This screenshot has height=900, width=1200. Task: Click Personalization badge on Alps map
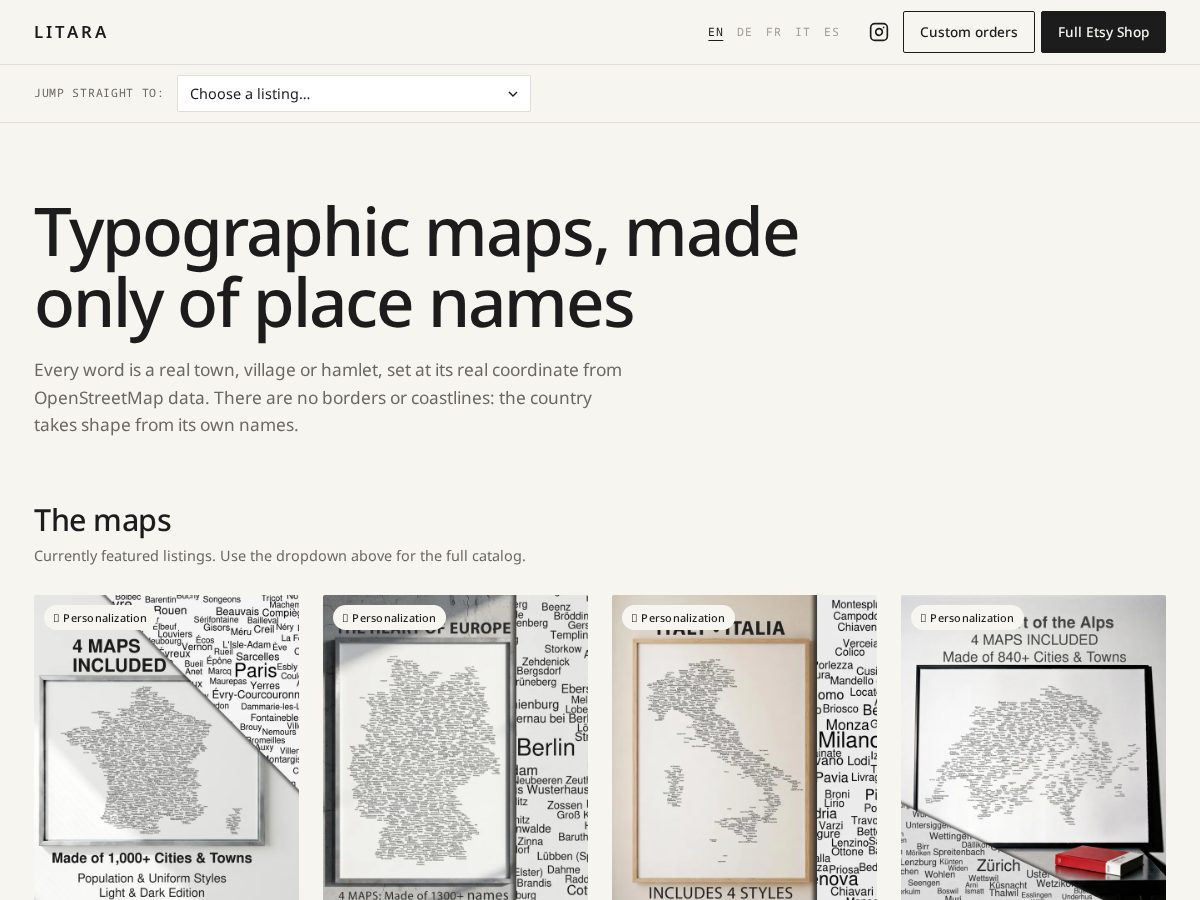click(x=968, y=618)
